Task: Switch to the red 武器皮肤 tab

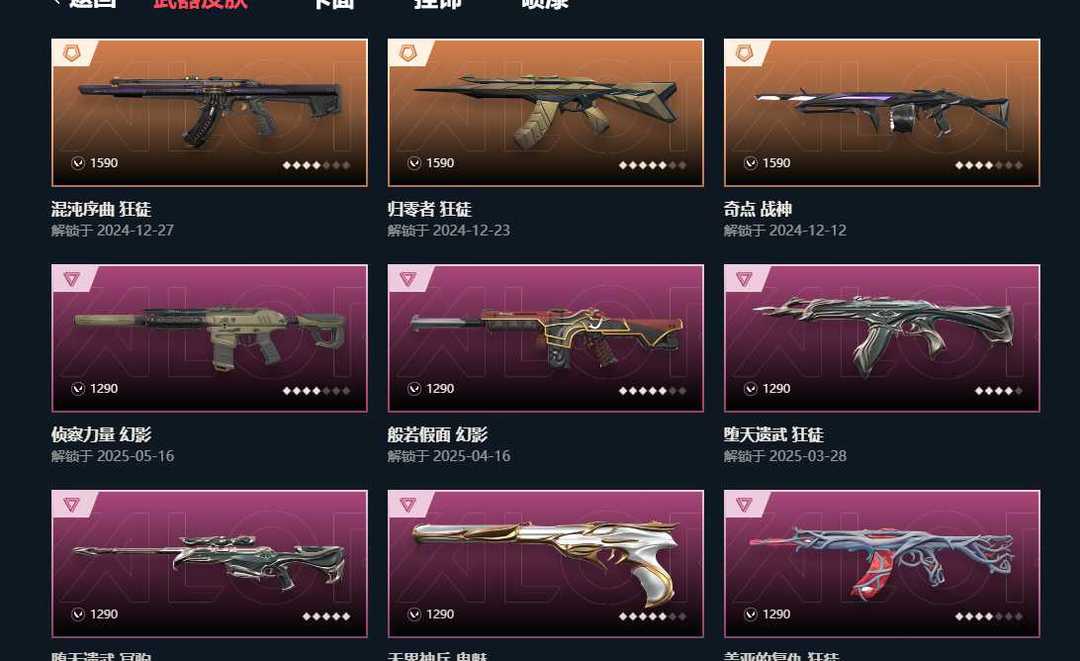Action: [x=200, y=3]
